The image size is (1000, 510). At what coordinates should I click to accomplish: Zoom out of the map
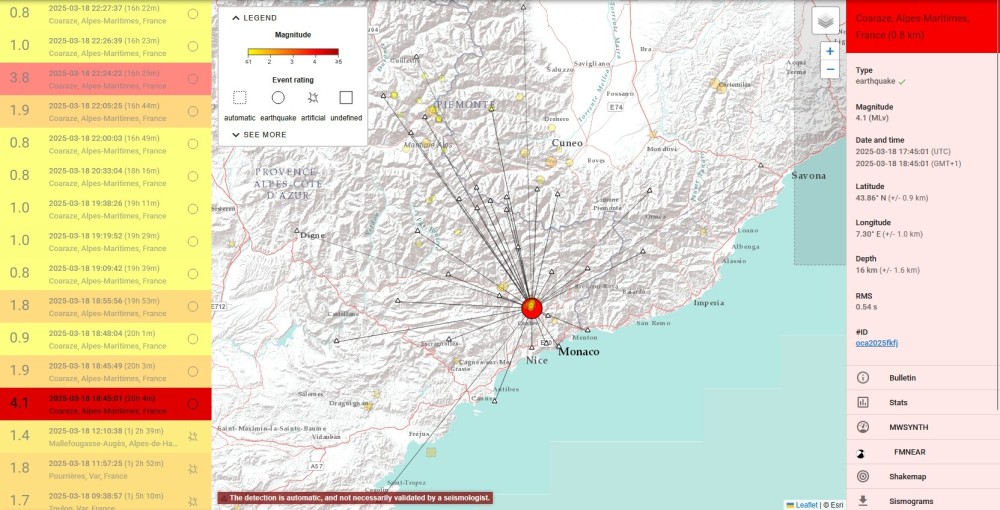point(830,70)
